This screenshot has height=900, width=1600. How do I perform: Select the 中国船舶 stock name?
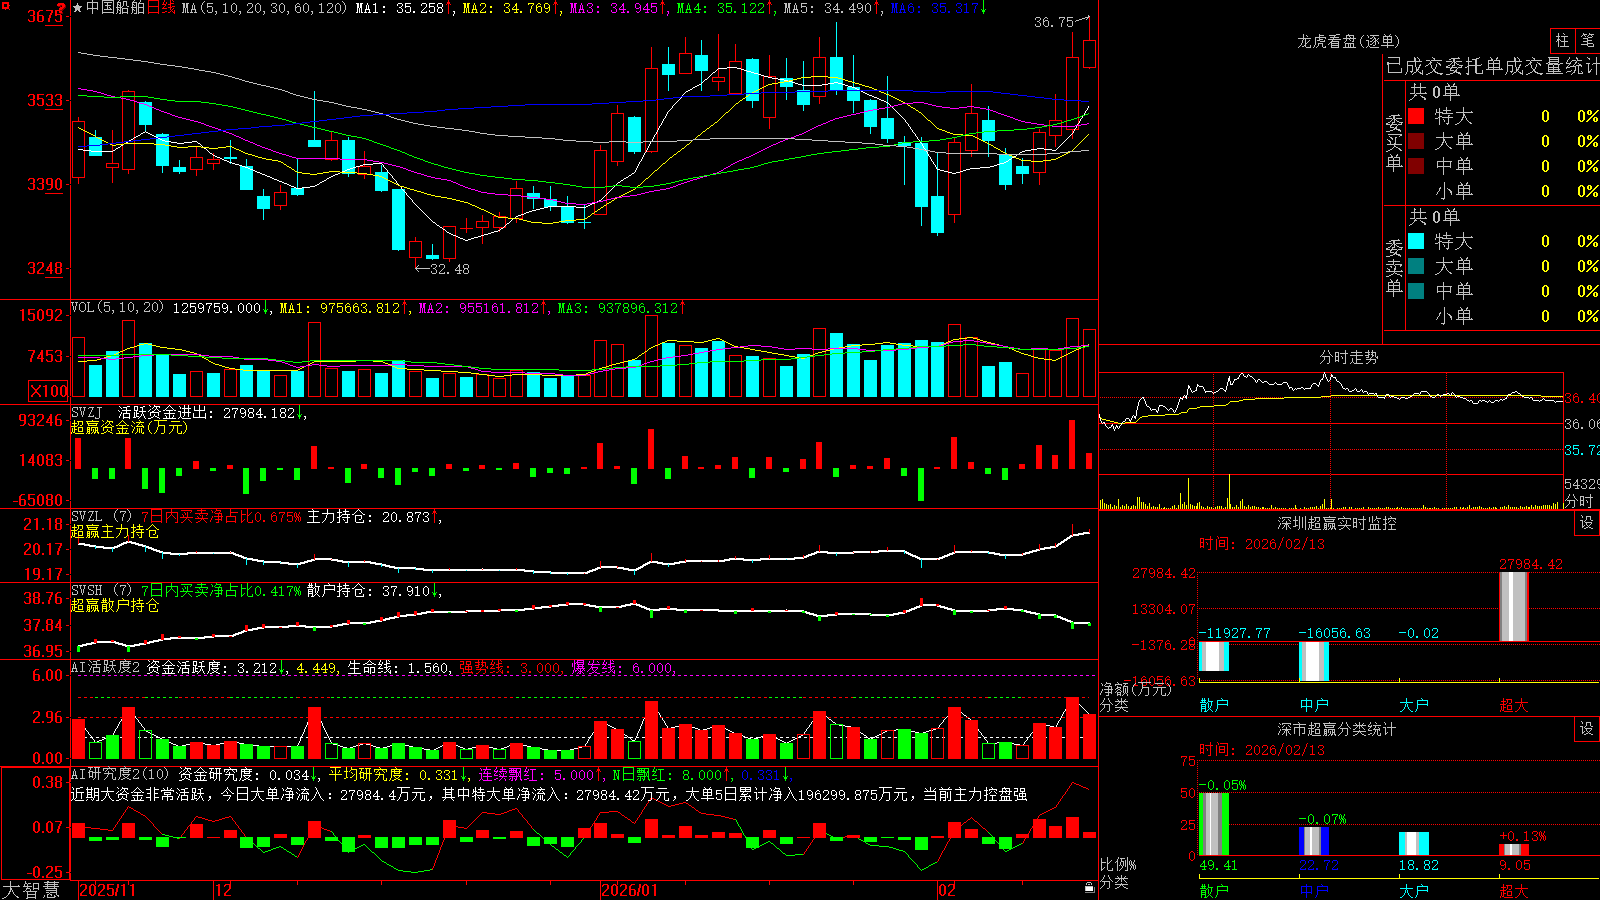tap(115, 8)
